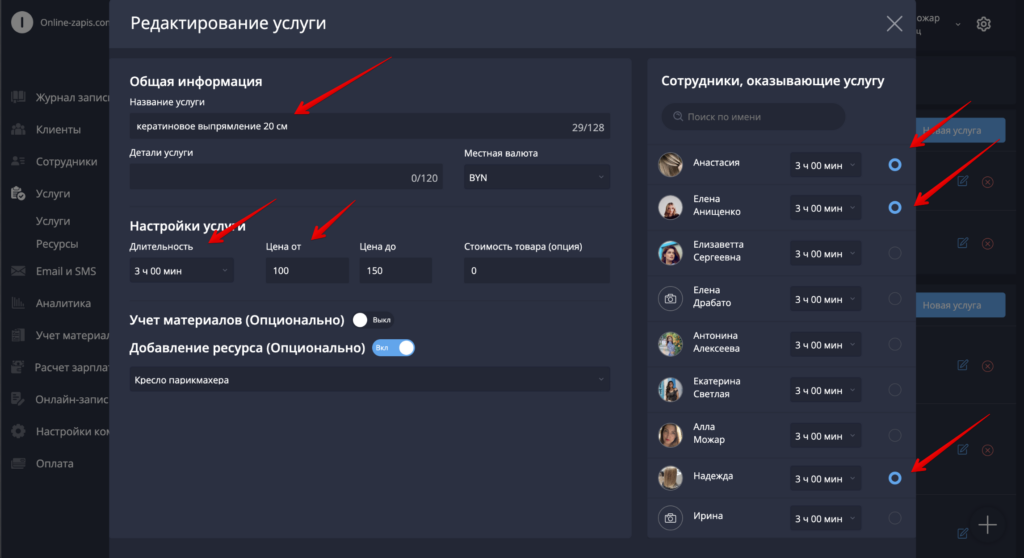Select the radio button for Елизавета Сергеевна

click(x=895, y=253)
